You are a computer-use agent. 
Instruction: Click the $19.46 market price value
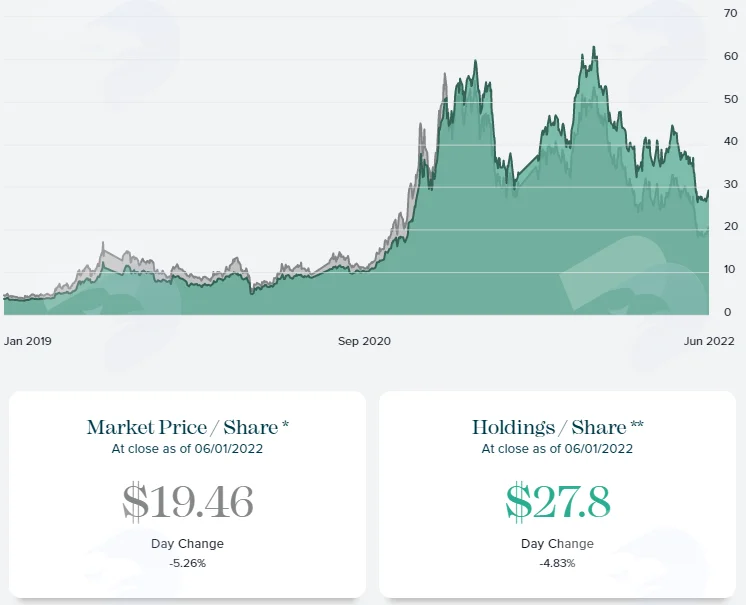click(x=187, y=502)
